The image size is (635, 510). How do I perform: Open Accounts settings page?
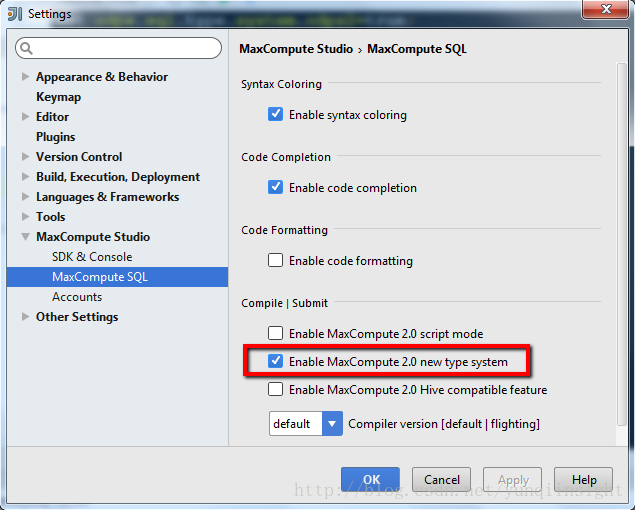[x=77, y=297]
